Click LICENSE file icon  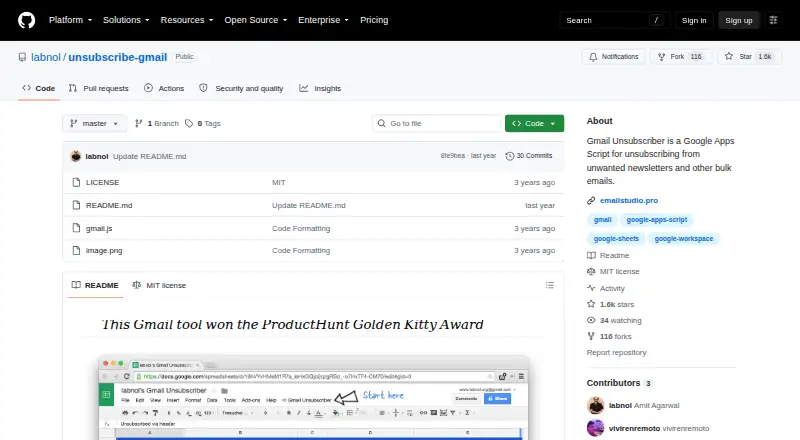click(76, 182)
